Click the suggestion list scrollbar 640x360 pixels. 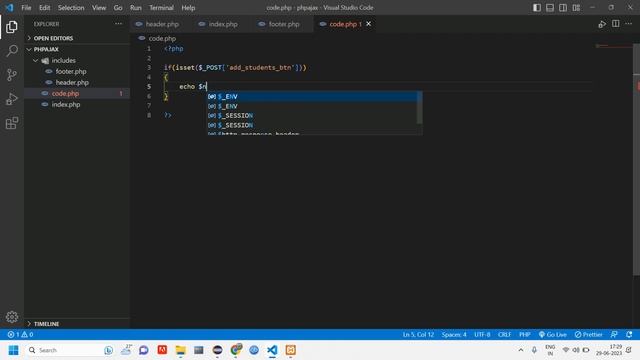click(420, 108)
